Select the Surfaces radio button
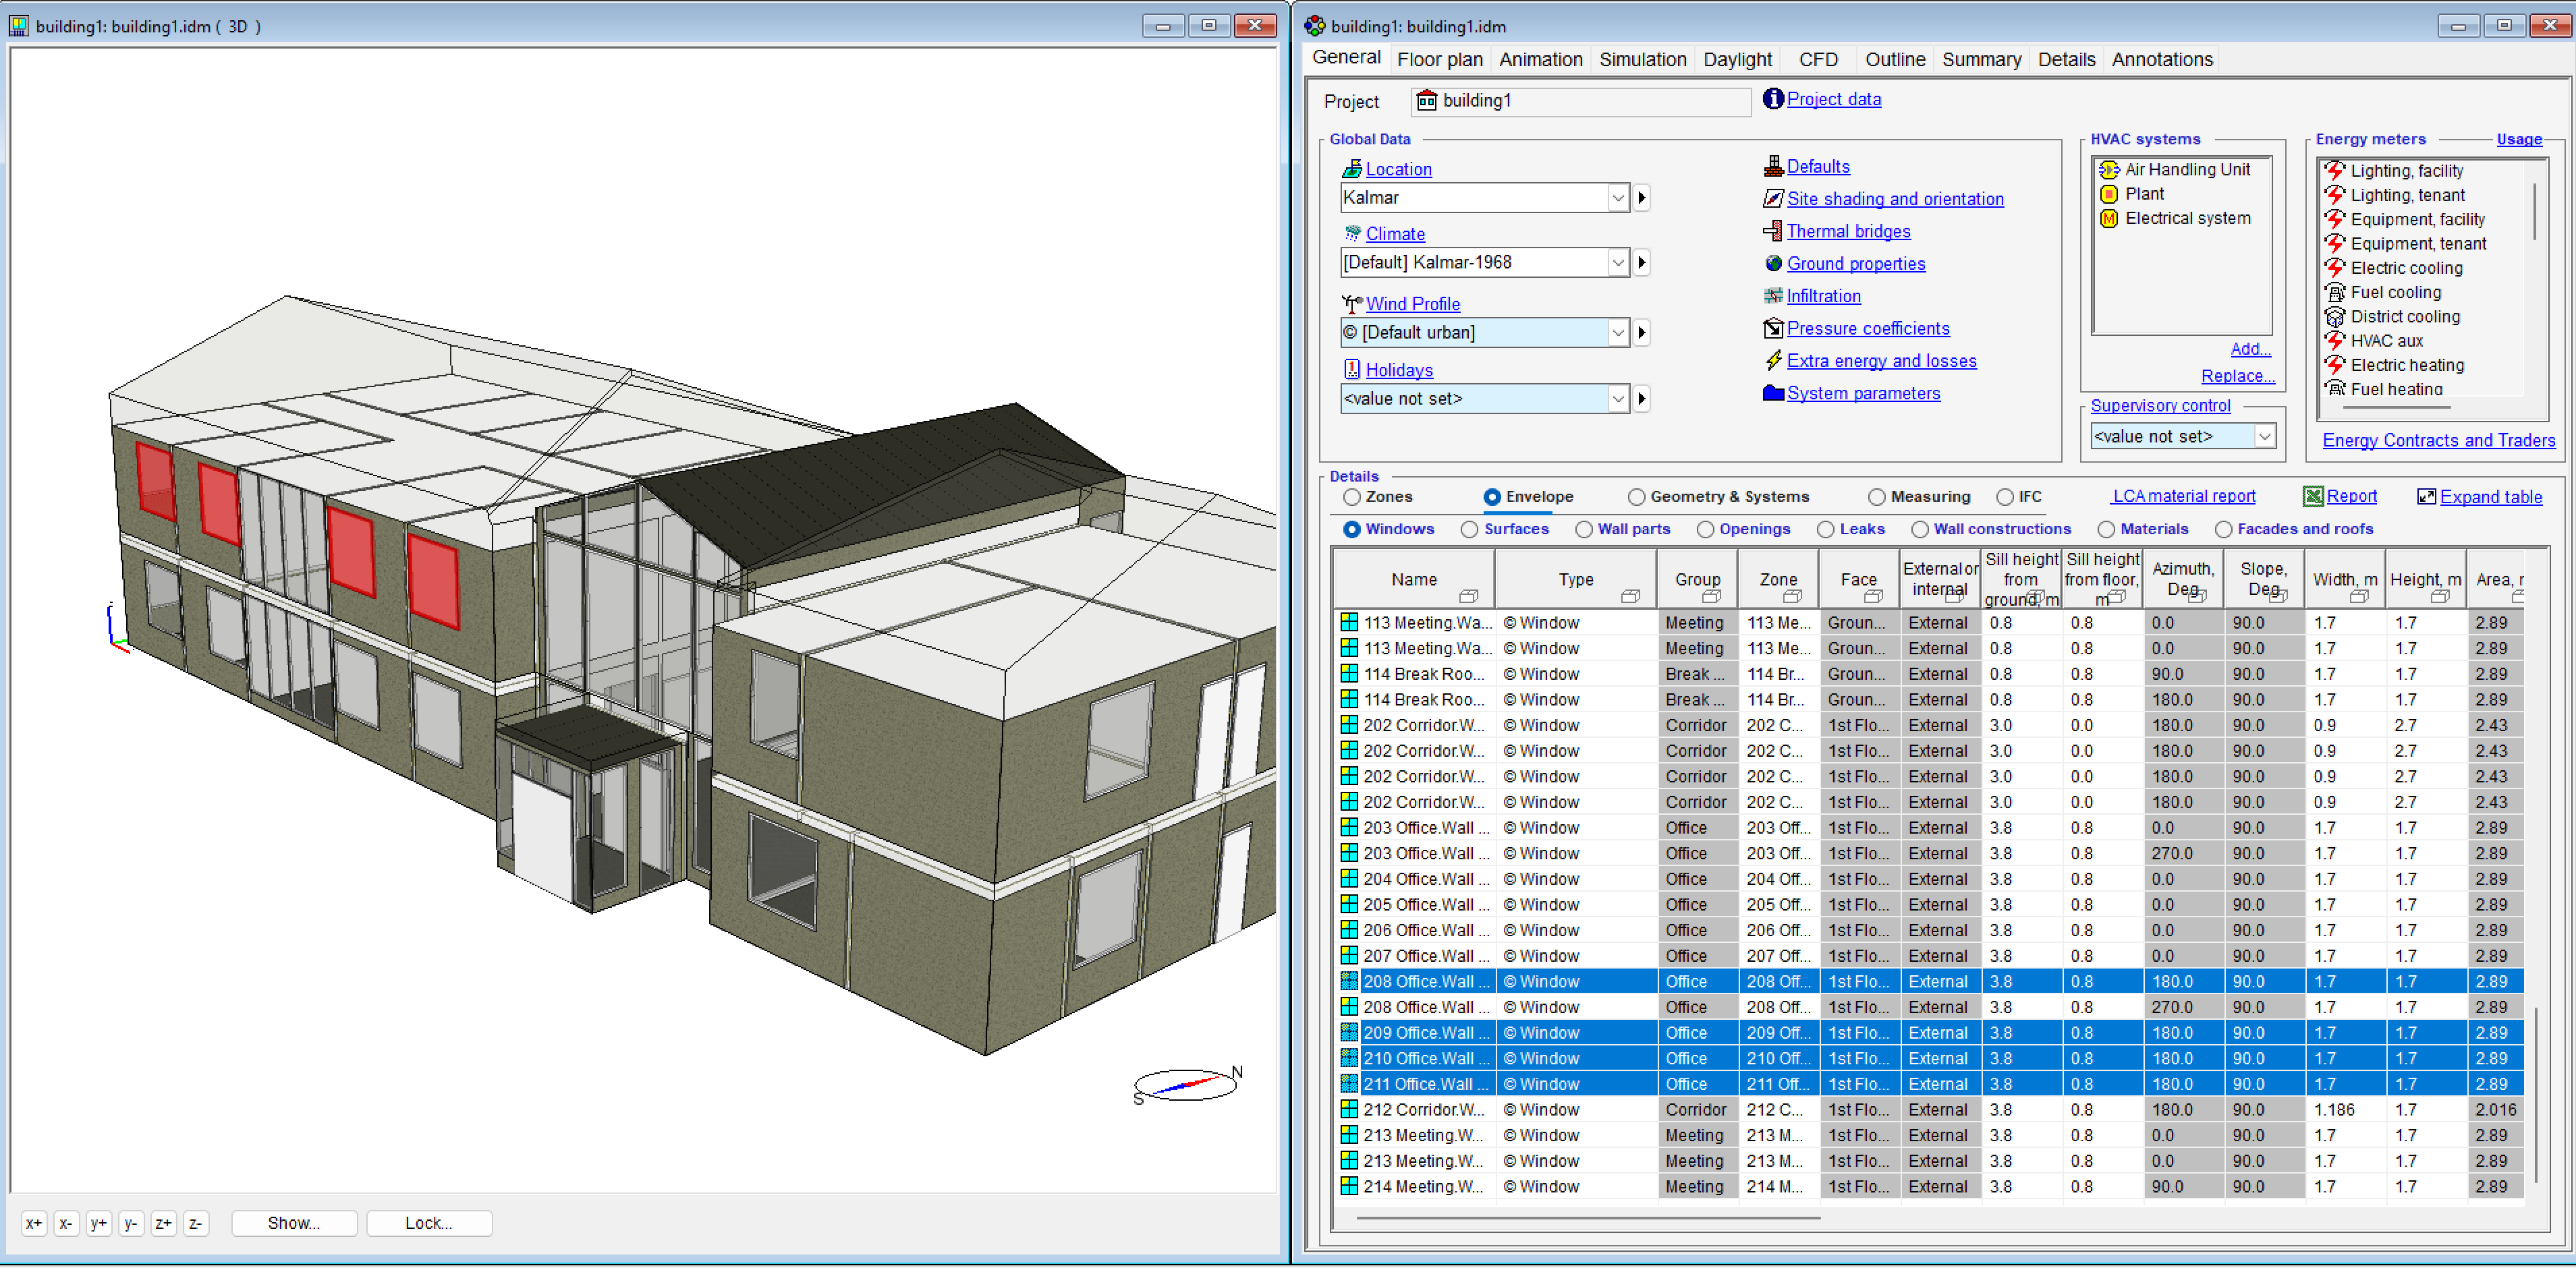Image resolution: width=2576 pixels, height=1268 pixels. (x=1469, y=530)
